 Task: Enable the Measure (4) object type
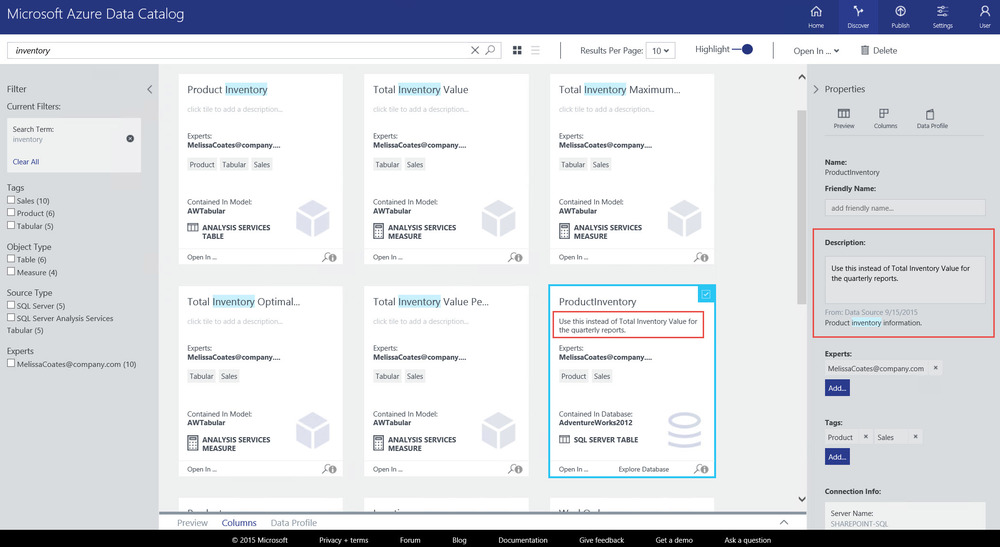pyautogui.click(x=11, y=272)
